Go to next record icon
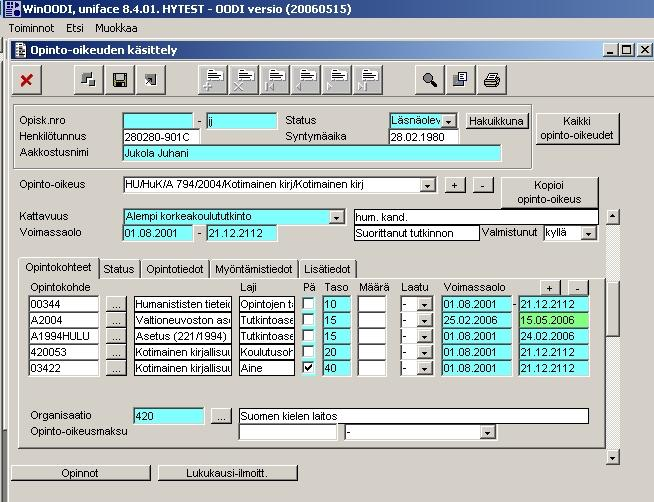Image resolution: width=654 pixels, height=502 pixels. coord(336,80)
